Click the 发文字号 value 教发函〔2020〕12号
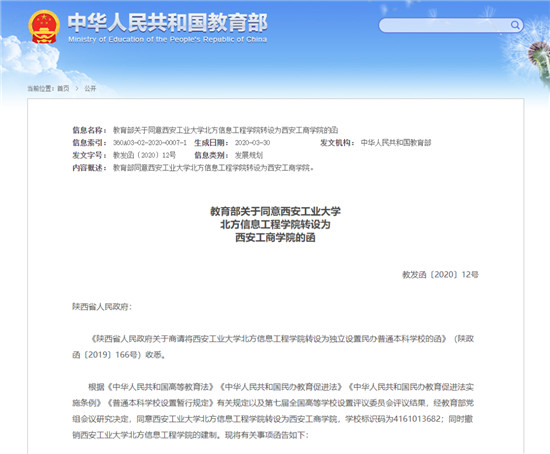This screenshot has height=454, width=550. pyautogui.click(x=144, y=155)
